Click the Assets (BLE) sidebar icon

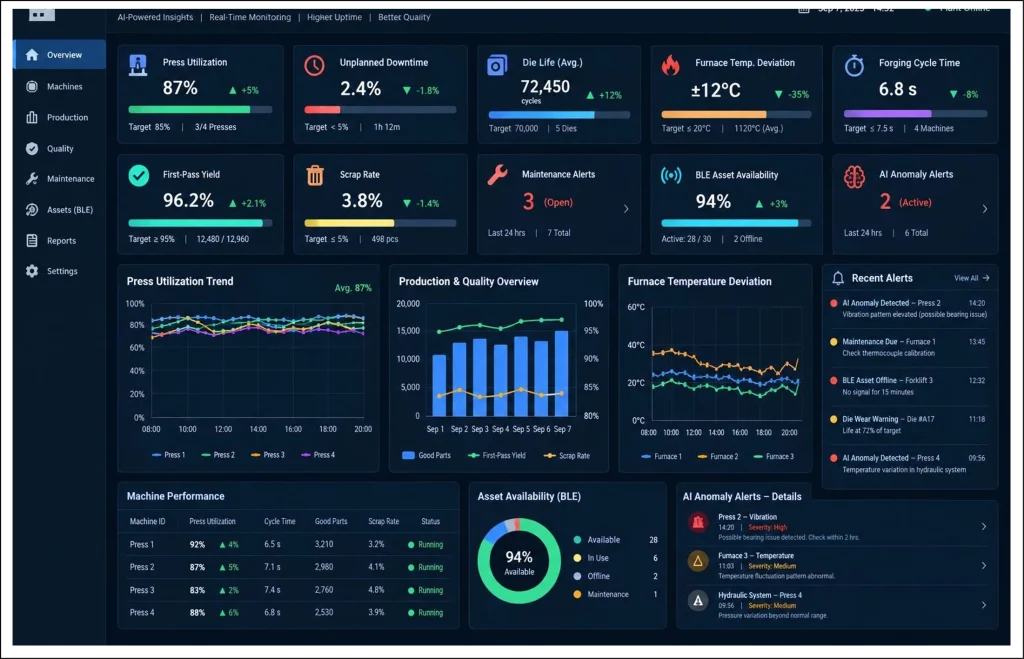pyautogui.click(x=32, y=210)
